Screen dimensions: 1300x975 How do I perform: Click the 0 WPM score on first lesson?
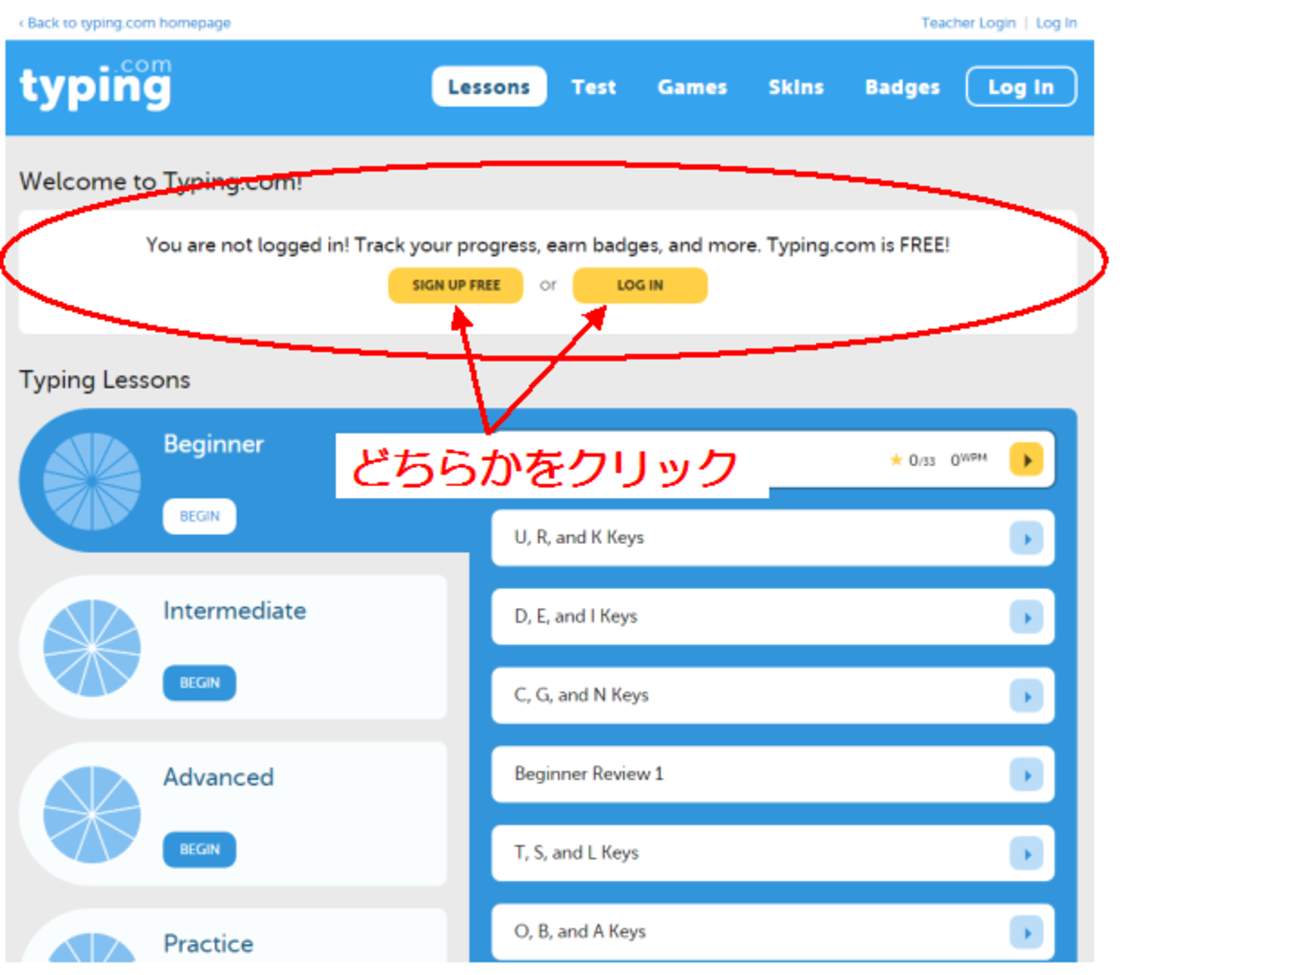[x=968, y=459]
